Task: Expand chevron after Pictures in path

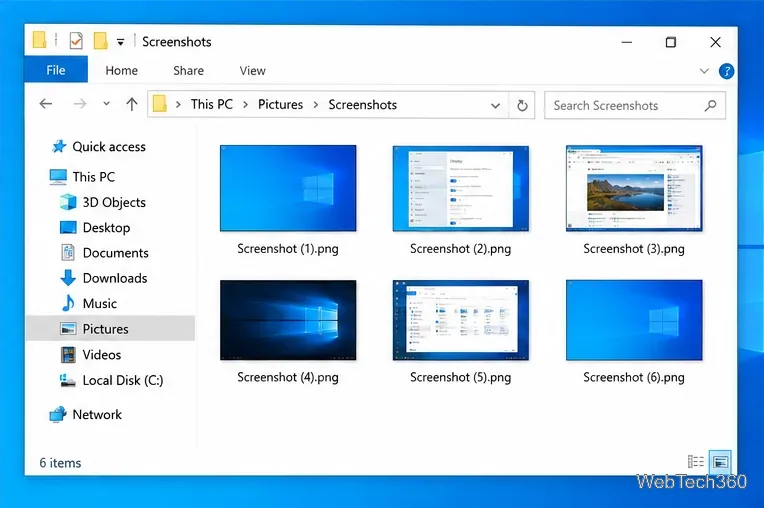Action: point(316,105)
